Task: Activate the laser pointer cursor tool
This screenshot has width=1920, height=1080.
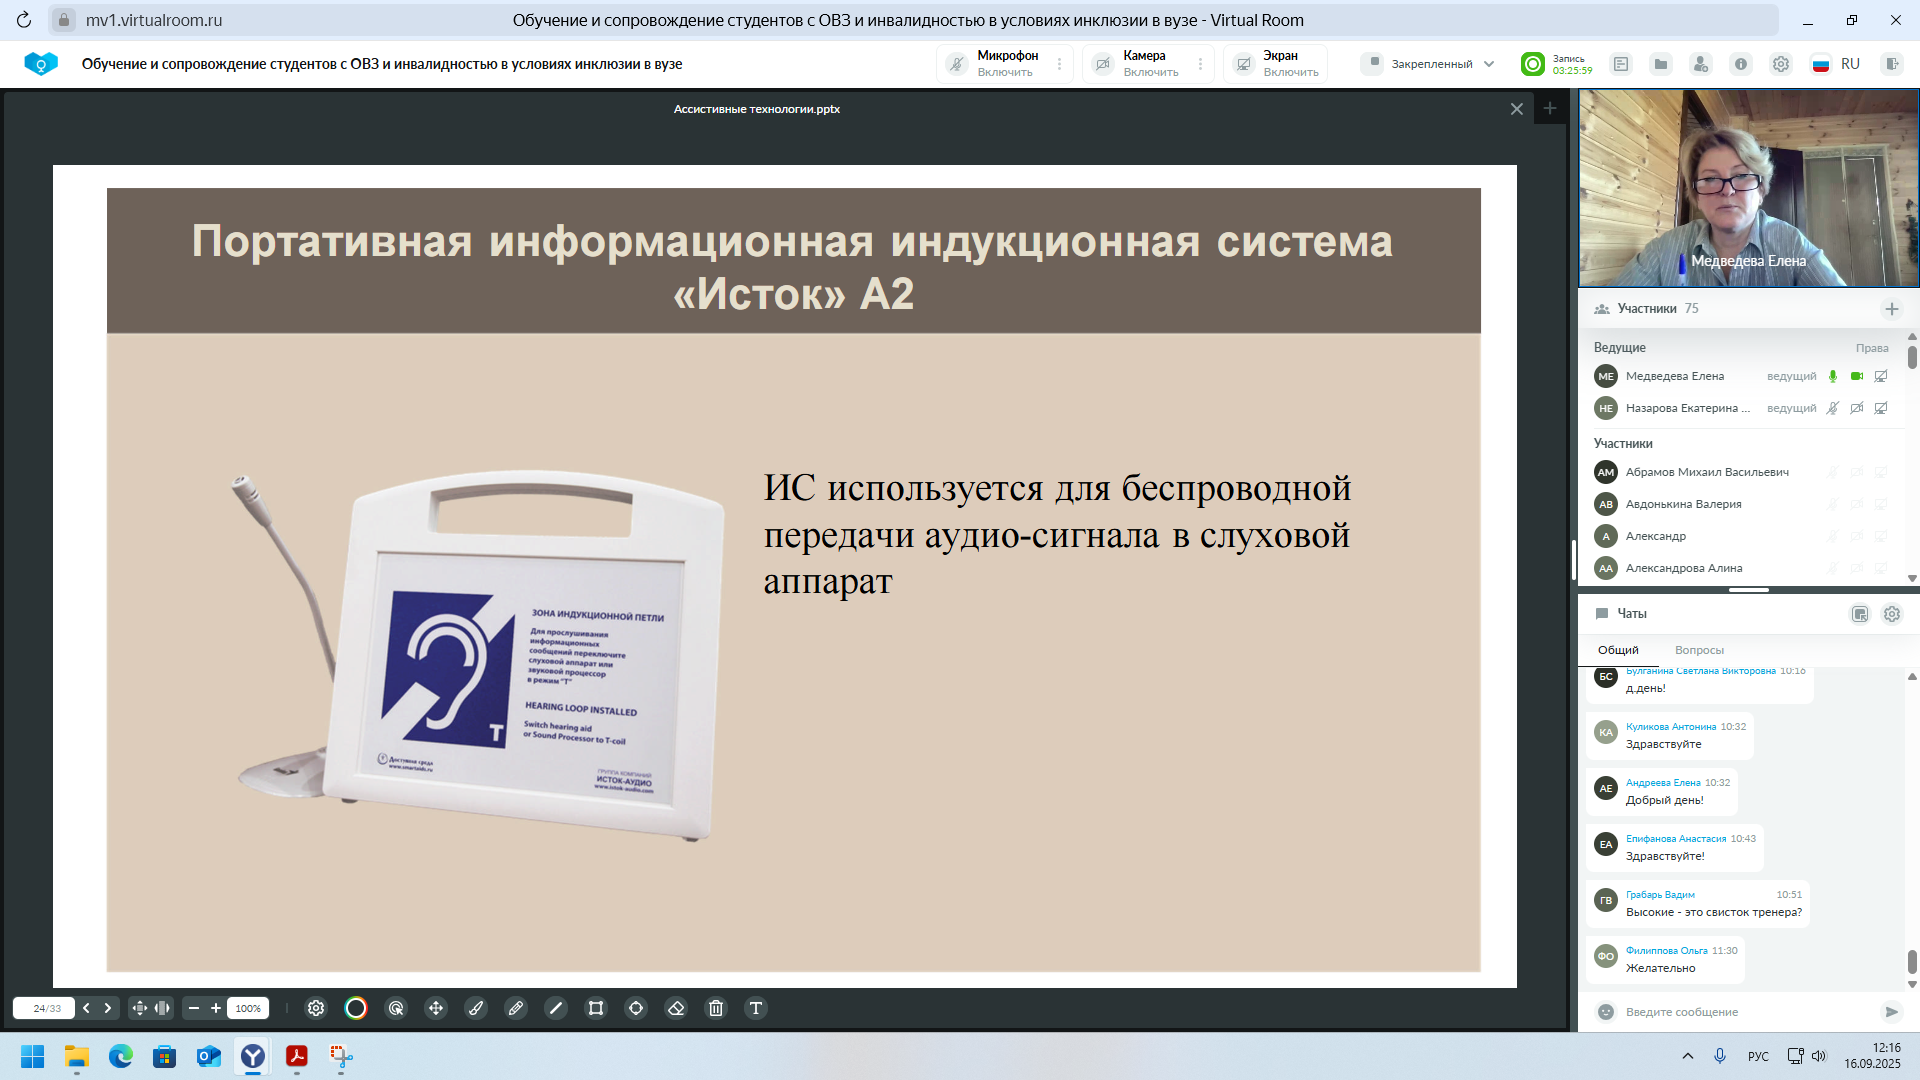Action: tap(396, 1008)
